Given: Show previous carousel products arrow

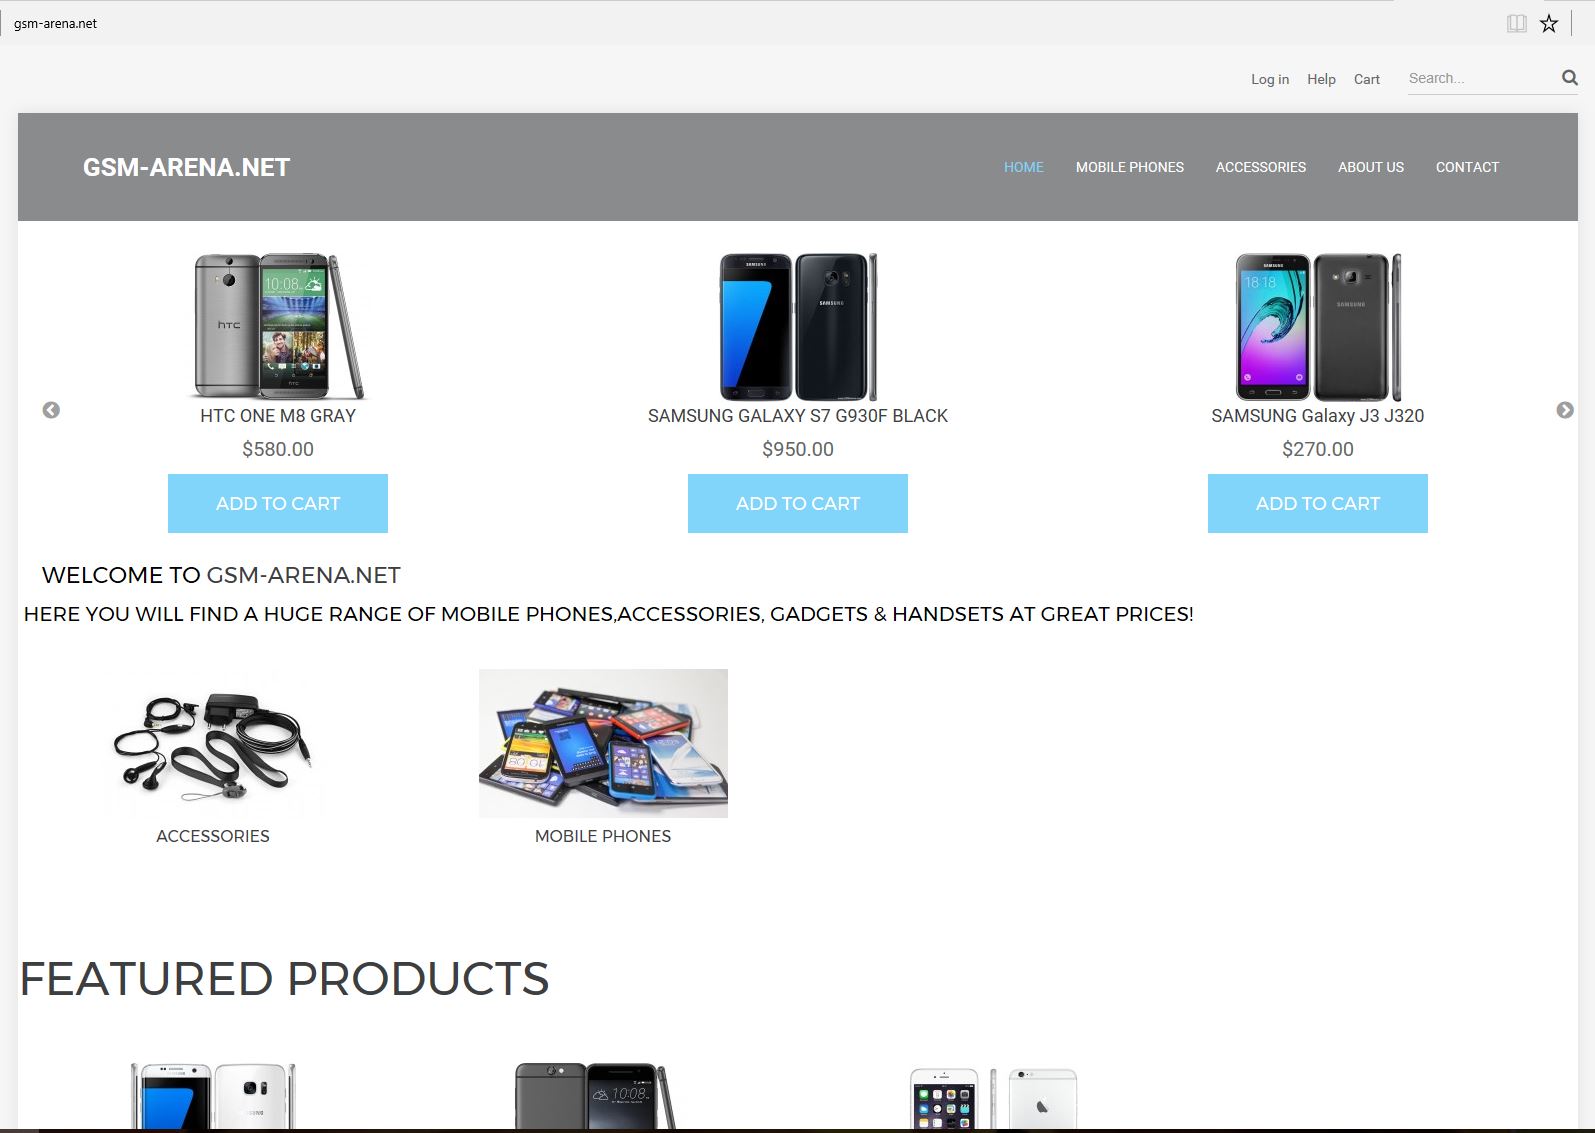Looking at the screenshot, I should pos(51,410).
